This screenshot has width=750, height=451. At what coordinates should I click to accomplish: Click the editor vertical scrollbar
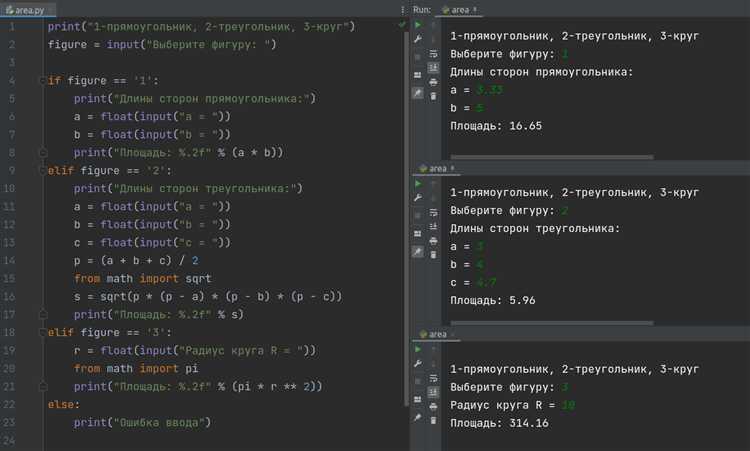point(406,220)
